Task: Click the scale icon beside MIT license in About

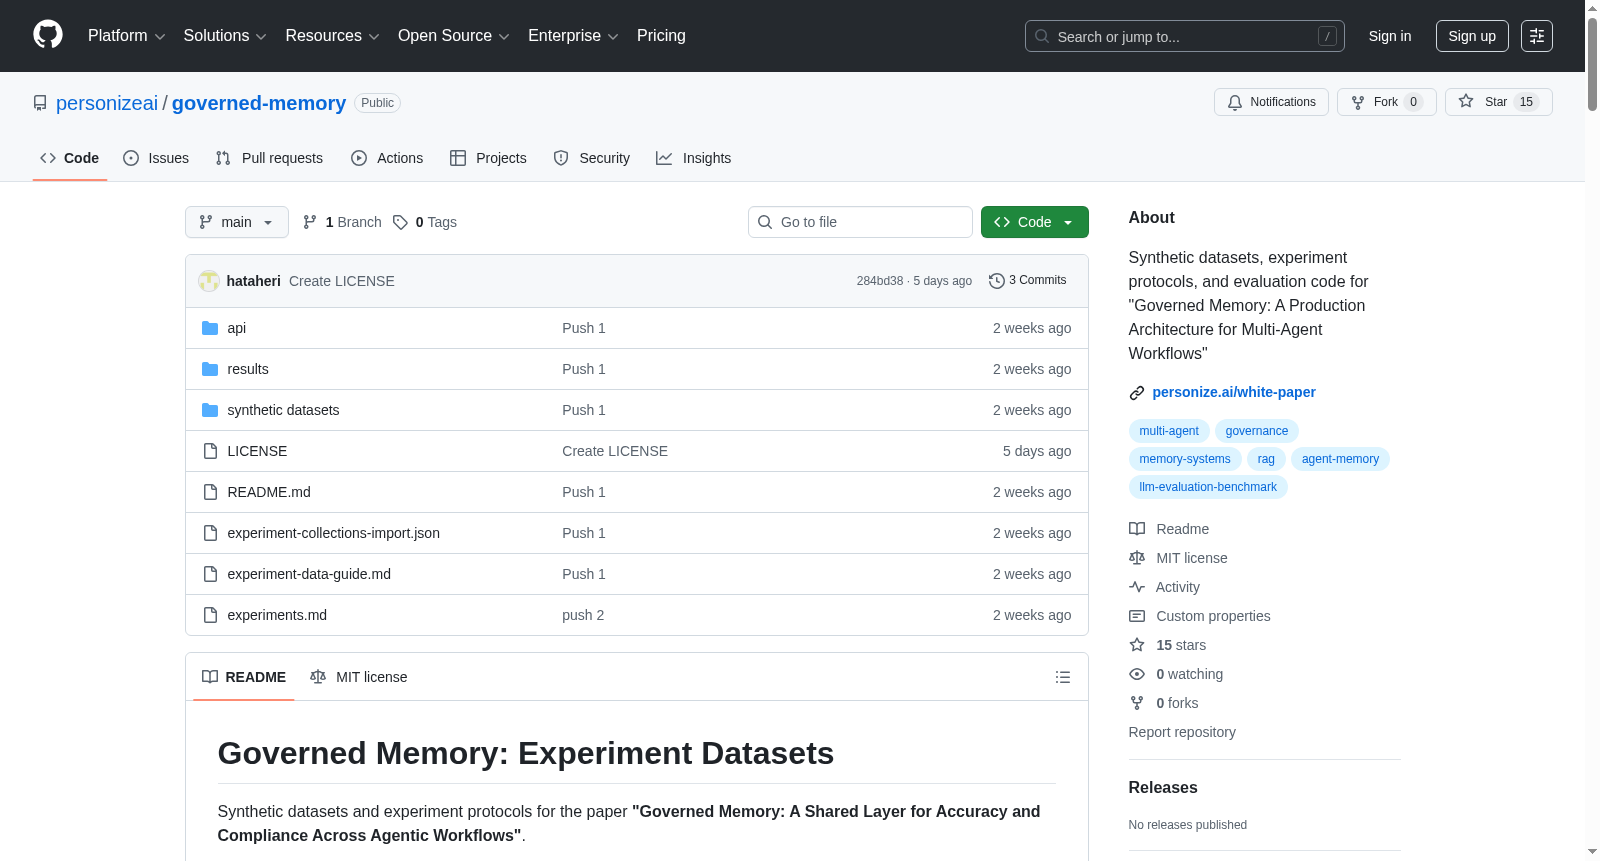Action: coord(1137,558)
